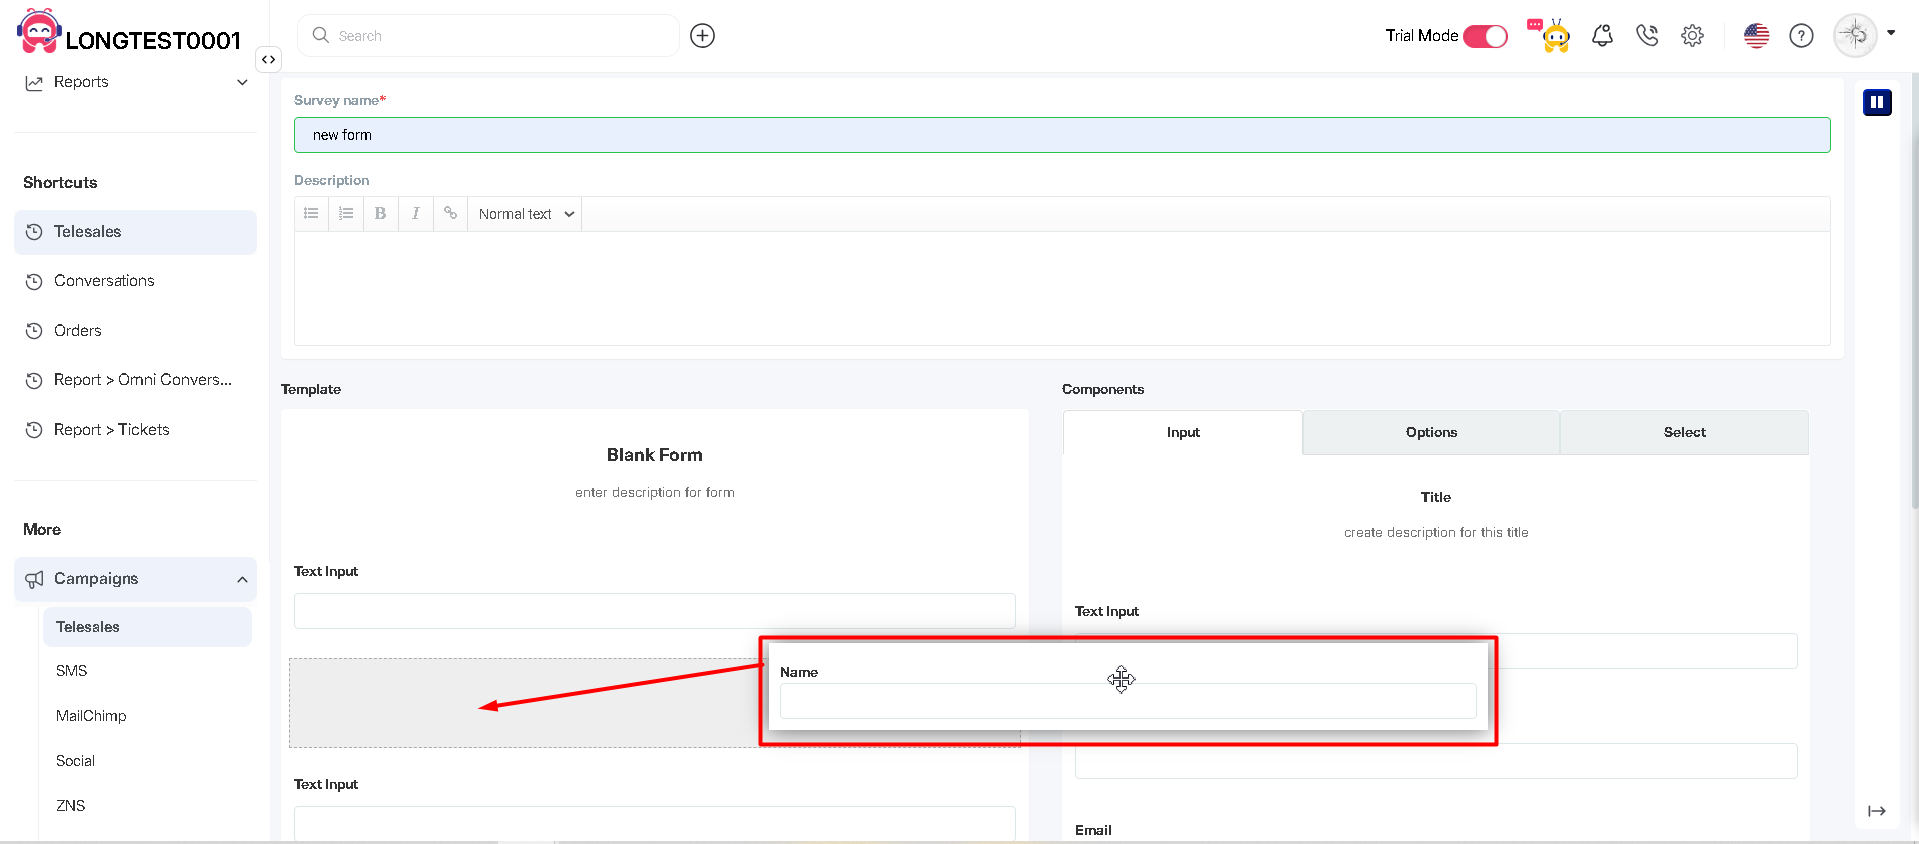Toggle Trial Mode switch
The height and width of the screenshot is (844, 1919).
coord(1485,36)
